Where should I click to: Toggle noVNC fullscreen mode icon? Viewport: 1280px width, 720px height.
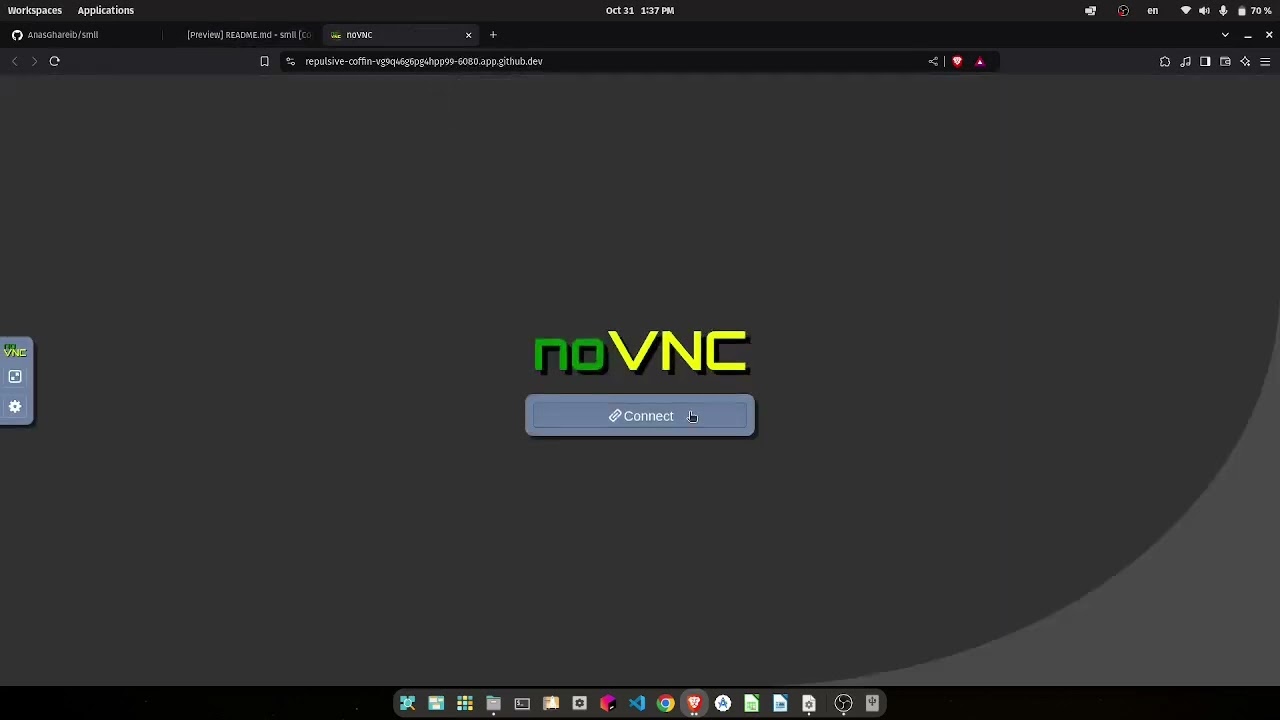(15, 377)
